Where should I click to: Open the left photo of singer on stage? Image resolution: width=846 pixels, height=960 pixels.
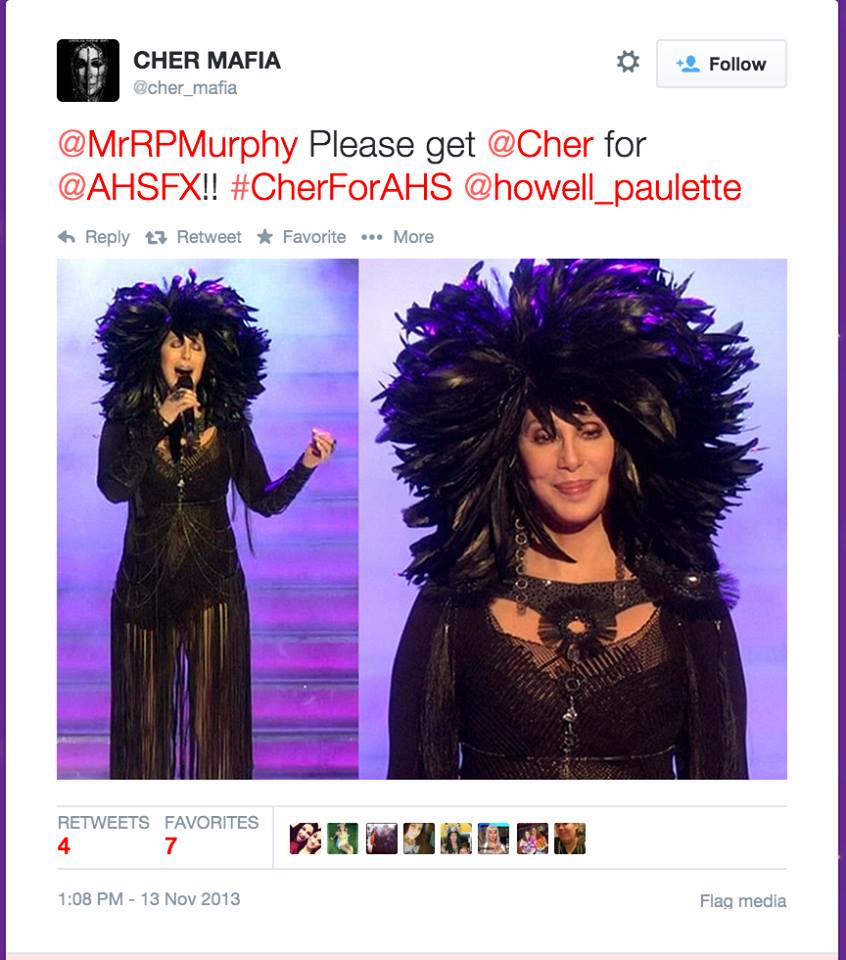208,519
